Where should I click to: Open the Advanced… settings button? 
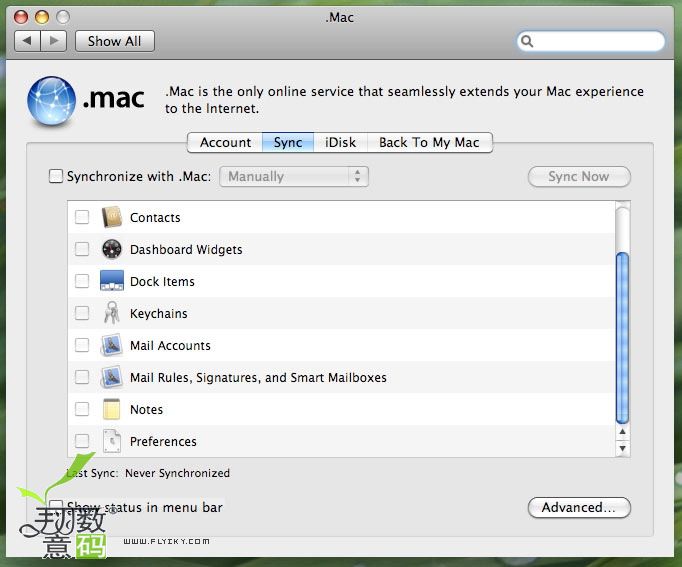click(x=579, y=507)
